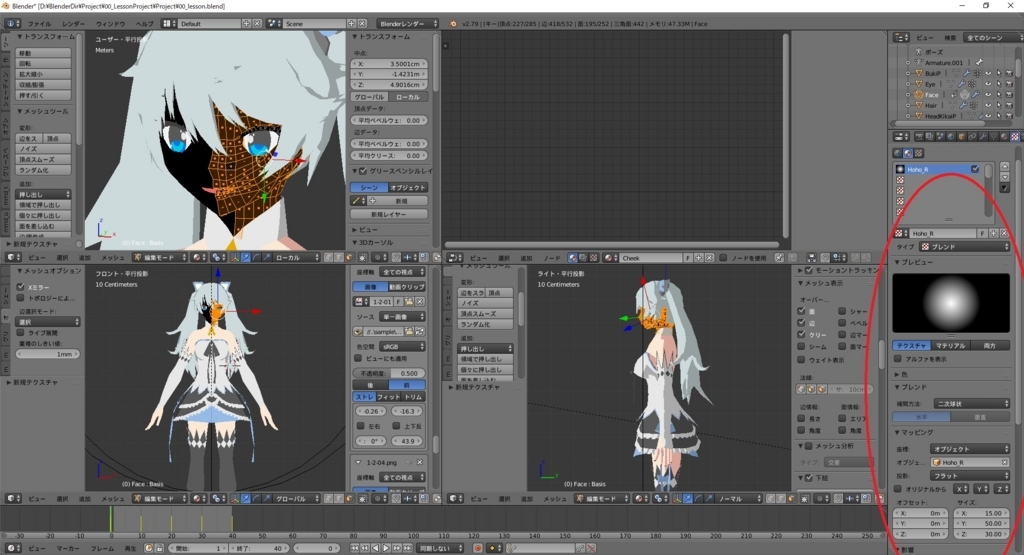Open the ヘルプ menu
Viewport: 1024px width, 555px height.
(144, 24)
